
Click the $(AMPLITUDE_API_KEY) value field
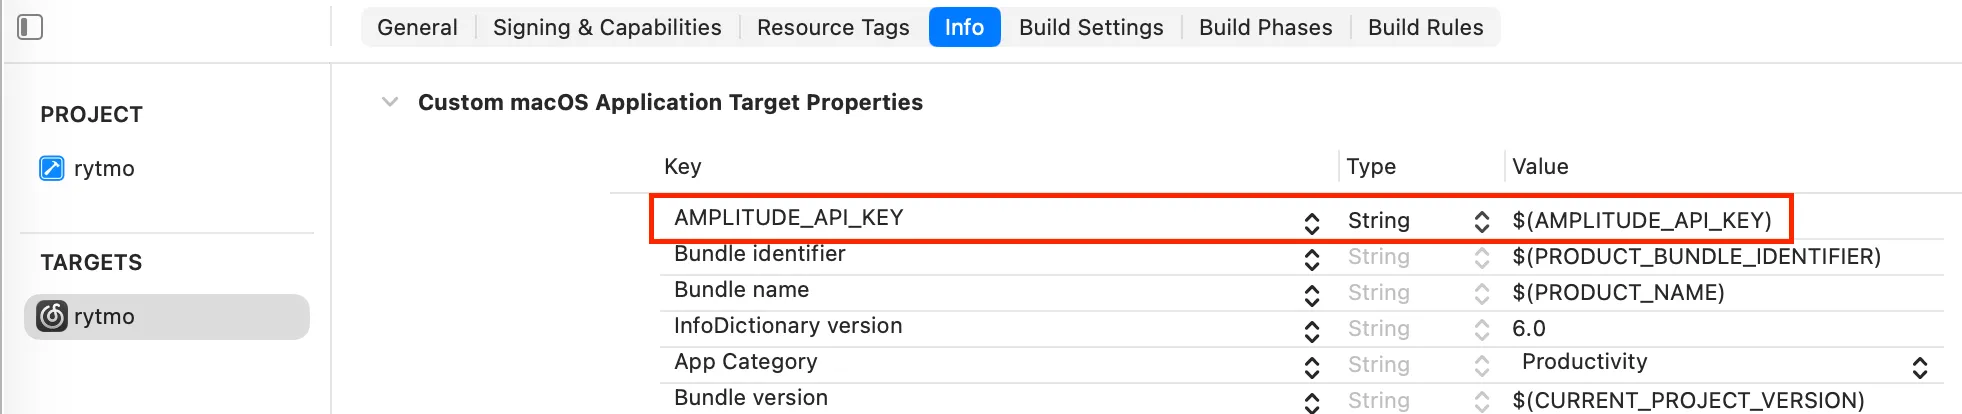point(1641,220)
